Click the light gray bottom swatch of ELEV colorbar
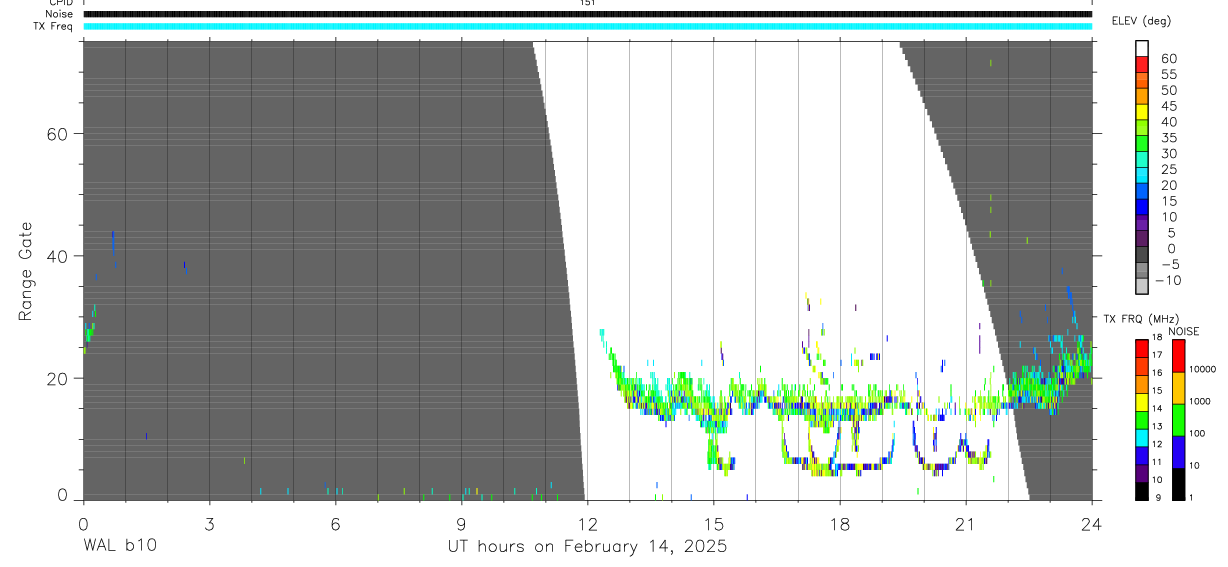This screenshot has height=567, width=1228. (x=1141, y=288)
